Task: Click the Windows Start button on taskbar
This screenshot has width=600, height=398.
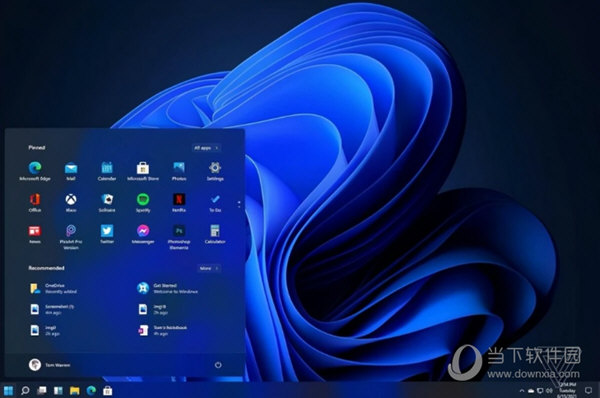Action: 8,390
